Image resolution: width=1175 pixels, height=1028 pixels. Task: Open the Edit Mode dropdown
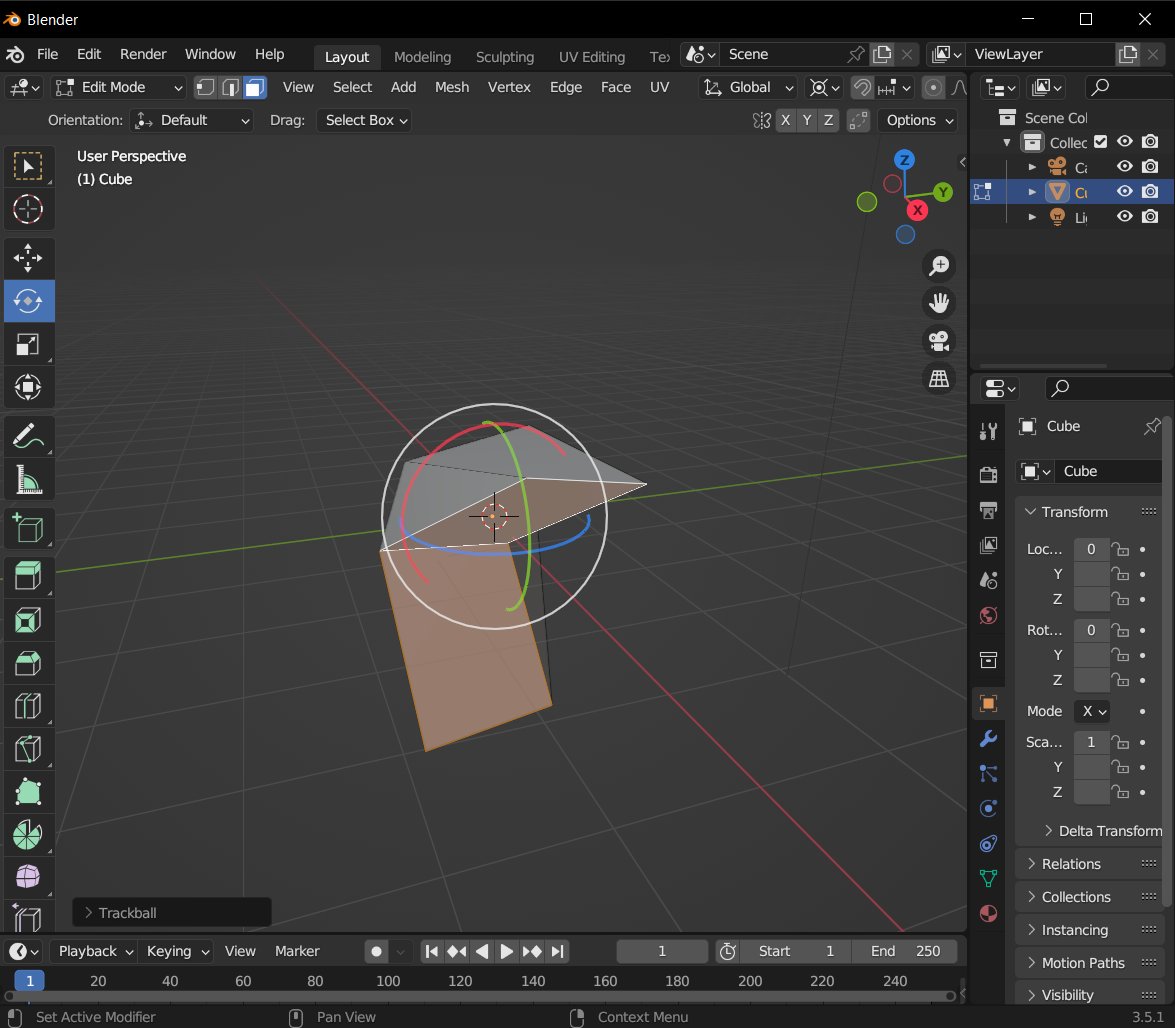point(118,88)
